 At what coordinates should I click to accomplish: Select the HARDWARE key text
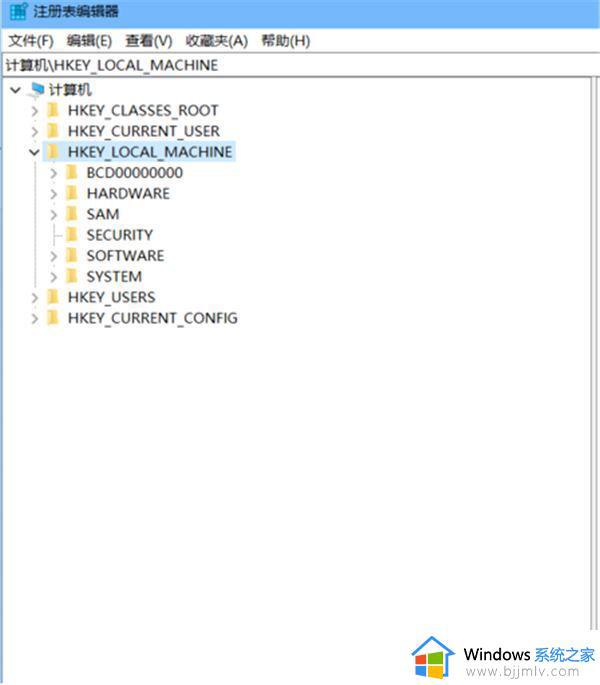point(128,194)
